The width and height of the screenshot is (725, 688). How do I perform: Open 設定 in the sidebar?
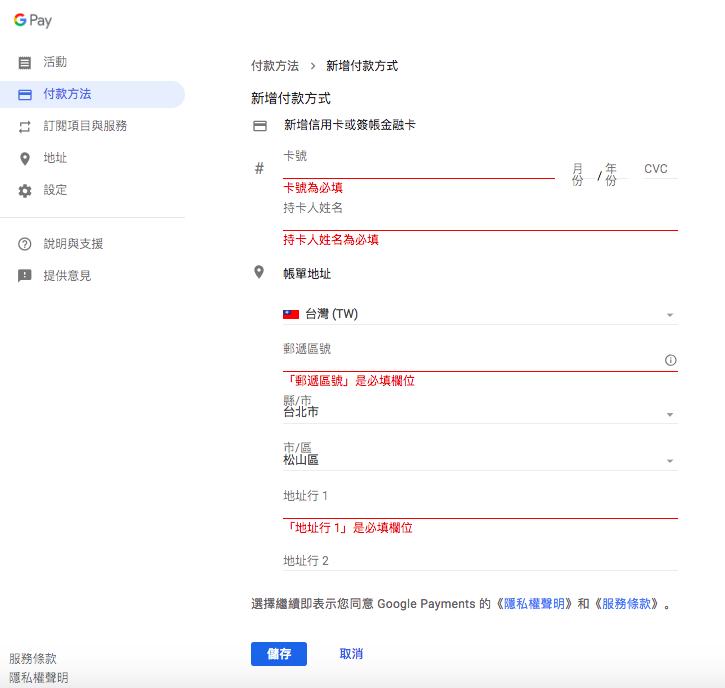pyautogui.click(x=92, y=190)
